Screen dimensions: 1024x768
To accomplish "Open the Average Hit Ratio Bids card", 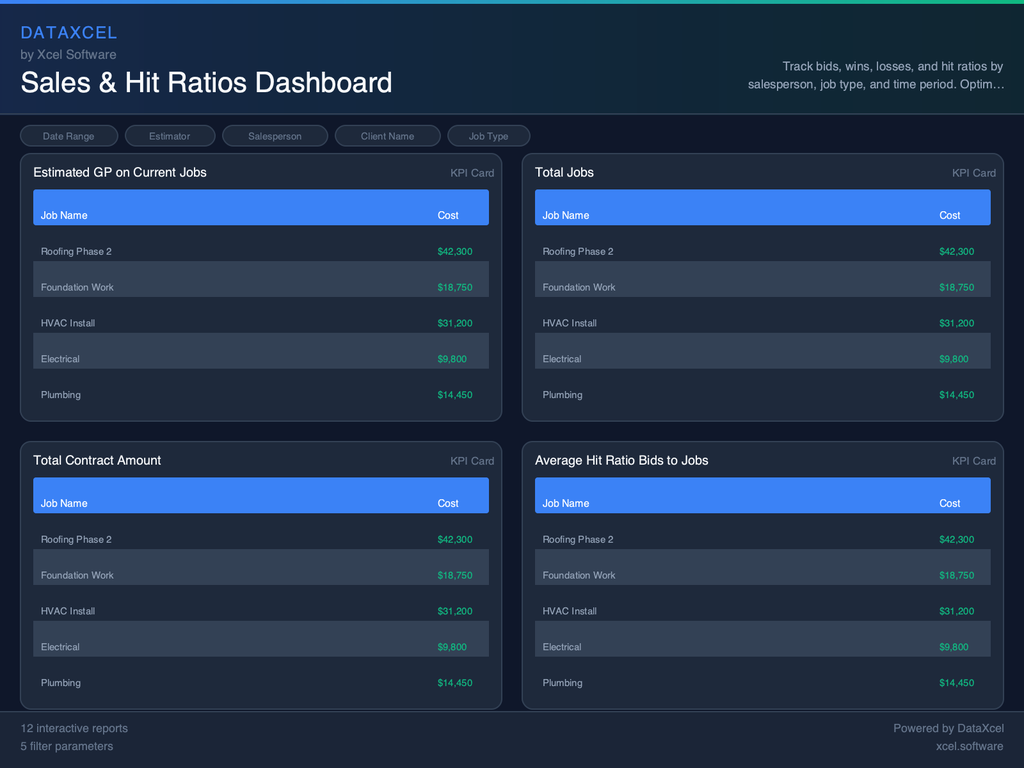I will pos(622,460).
